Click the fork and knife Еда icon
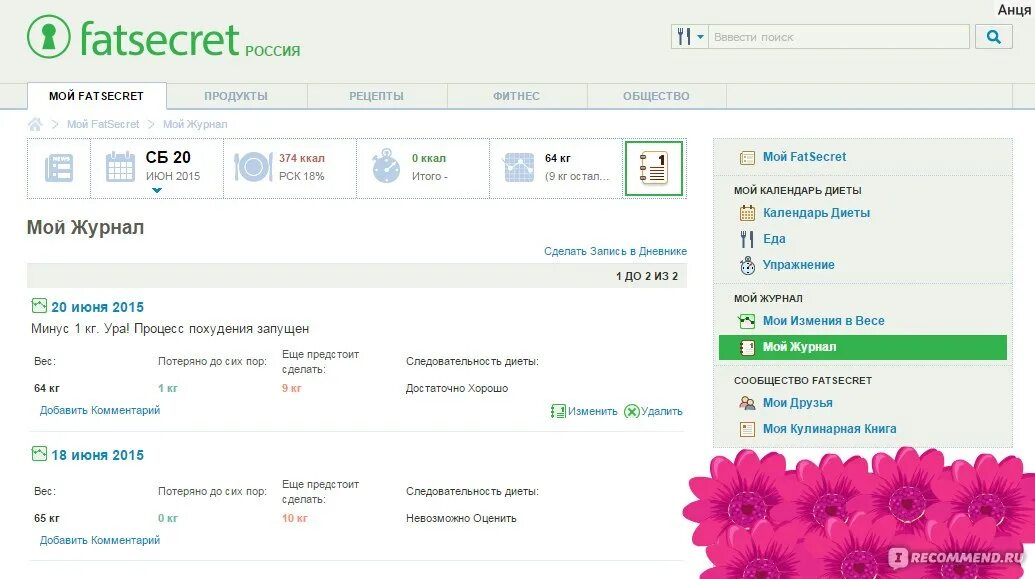 pyautogui.click(x=747, y=238)
